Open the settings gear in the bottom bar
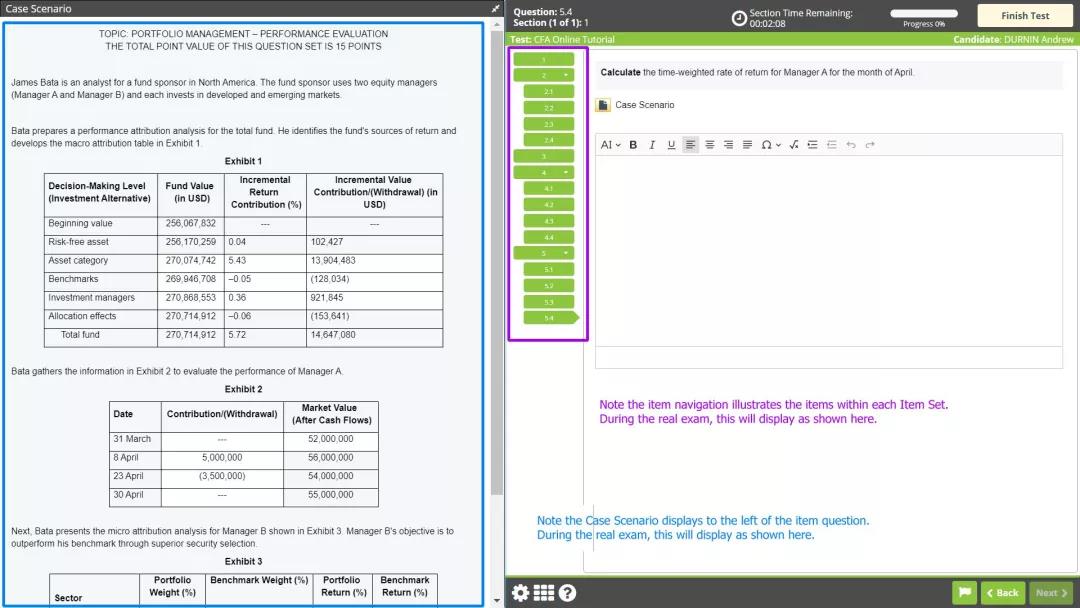Viewport: 1080px width, 608px height. [x=520, y=593]
